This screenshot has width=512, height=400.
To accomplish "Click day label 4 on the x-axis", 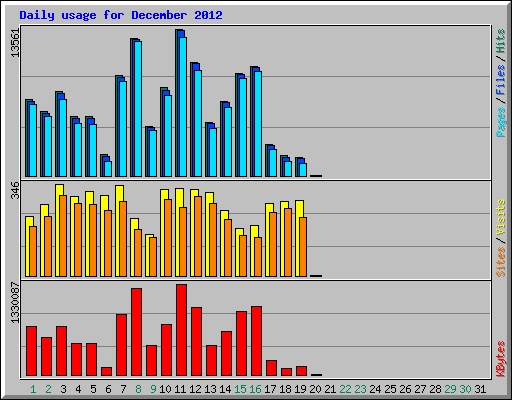I will pos(78,389).
